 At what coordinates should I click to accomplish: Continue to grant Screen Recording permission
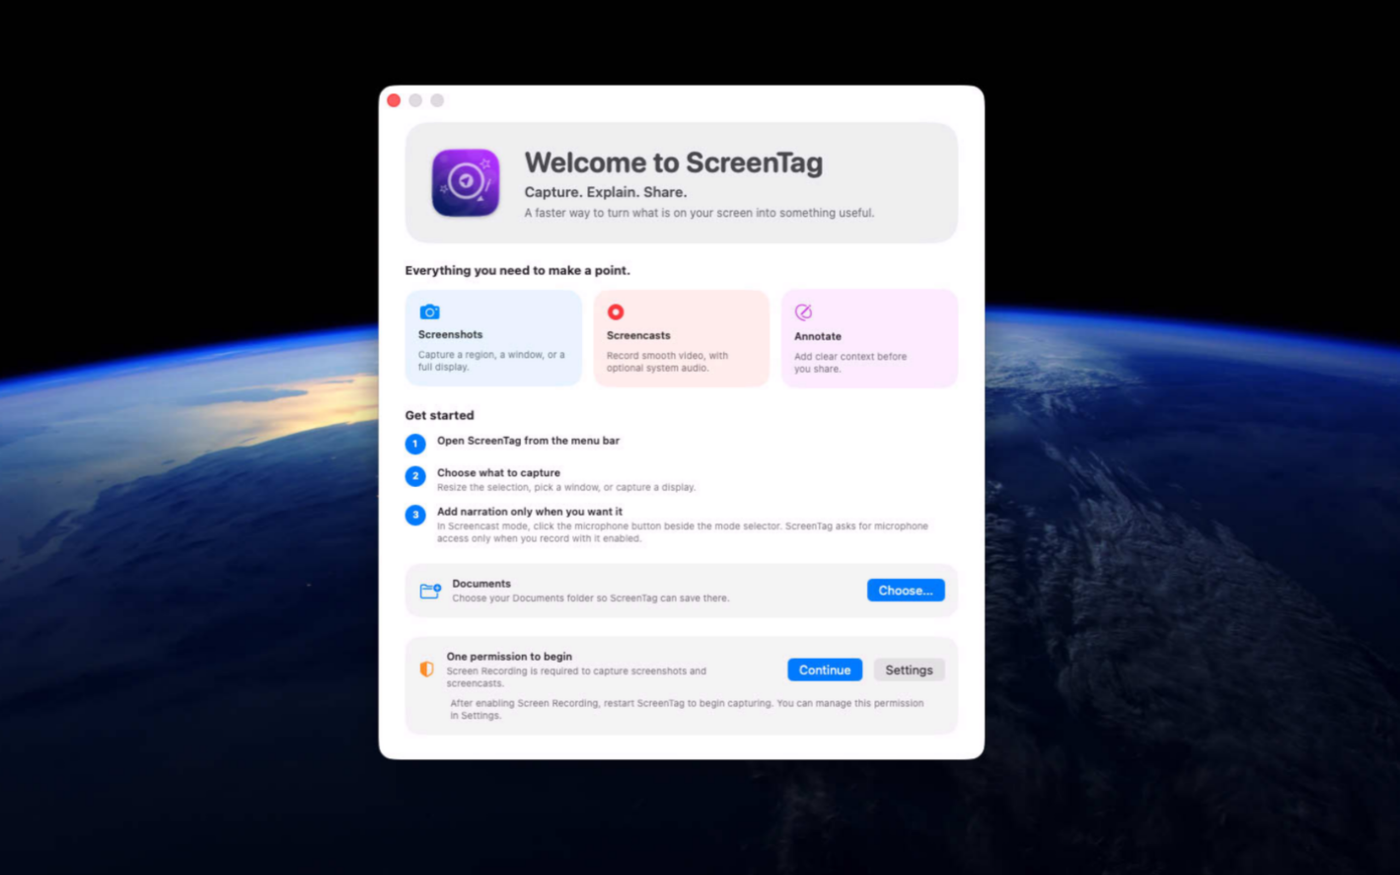pos(825,670)
